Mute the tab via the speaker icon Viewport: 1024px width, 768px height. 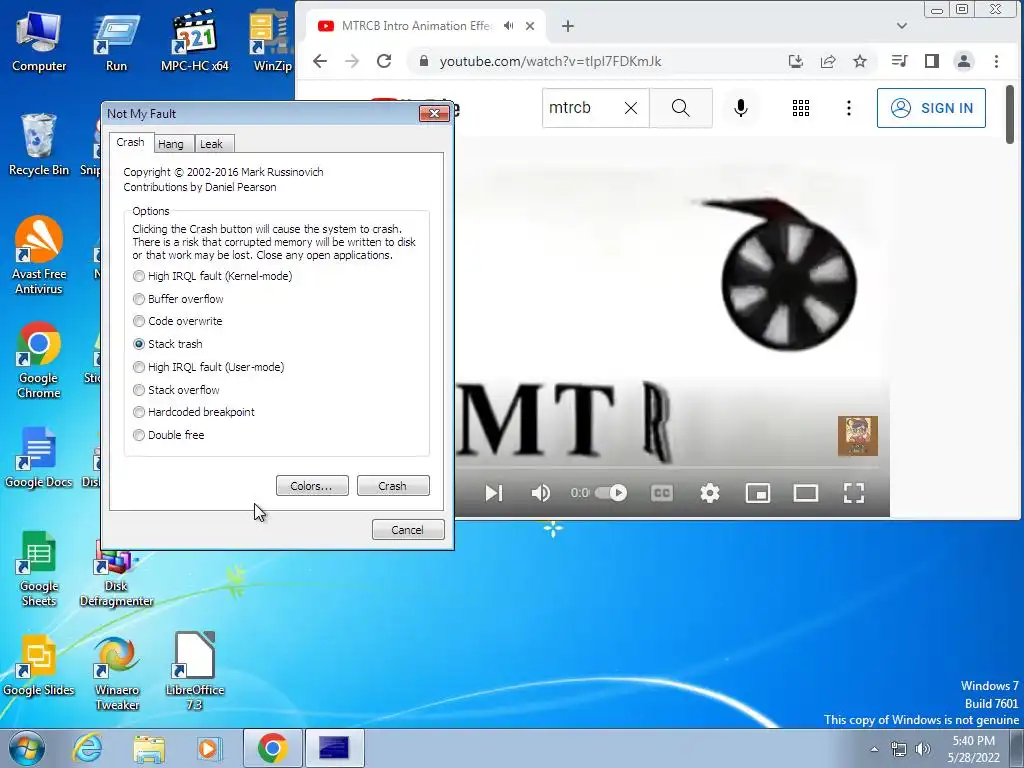pos(509,26)
